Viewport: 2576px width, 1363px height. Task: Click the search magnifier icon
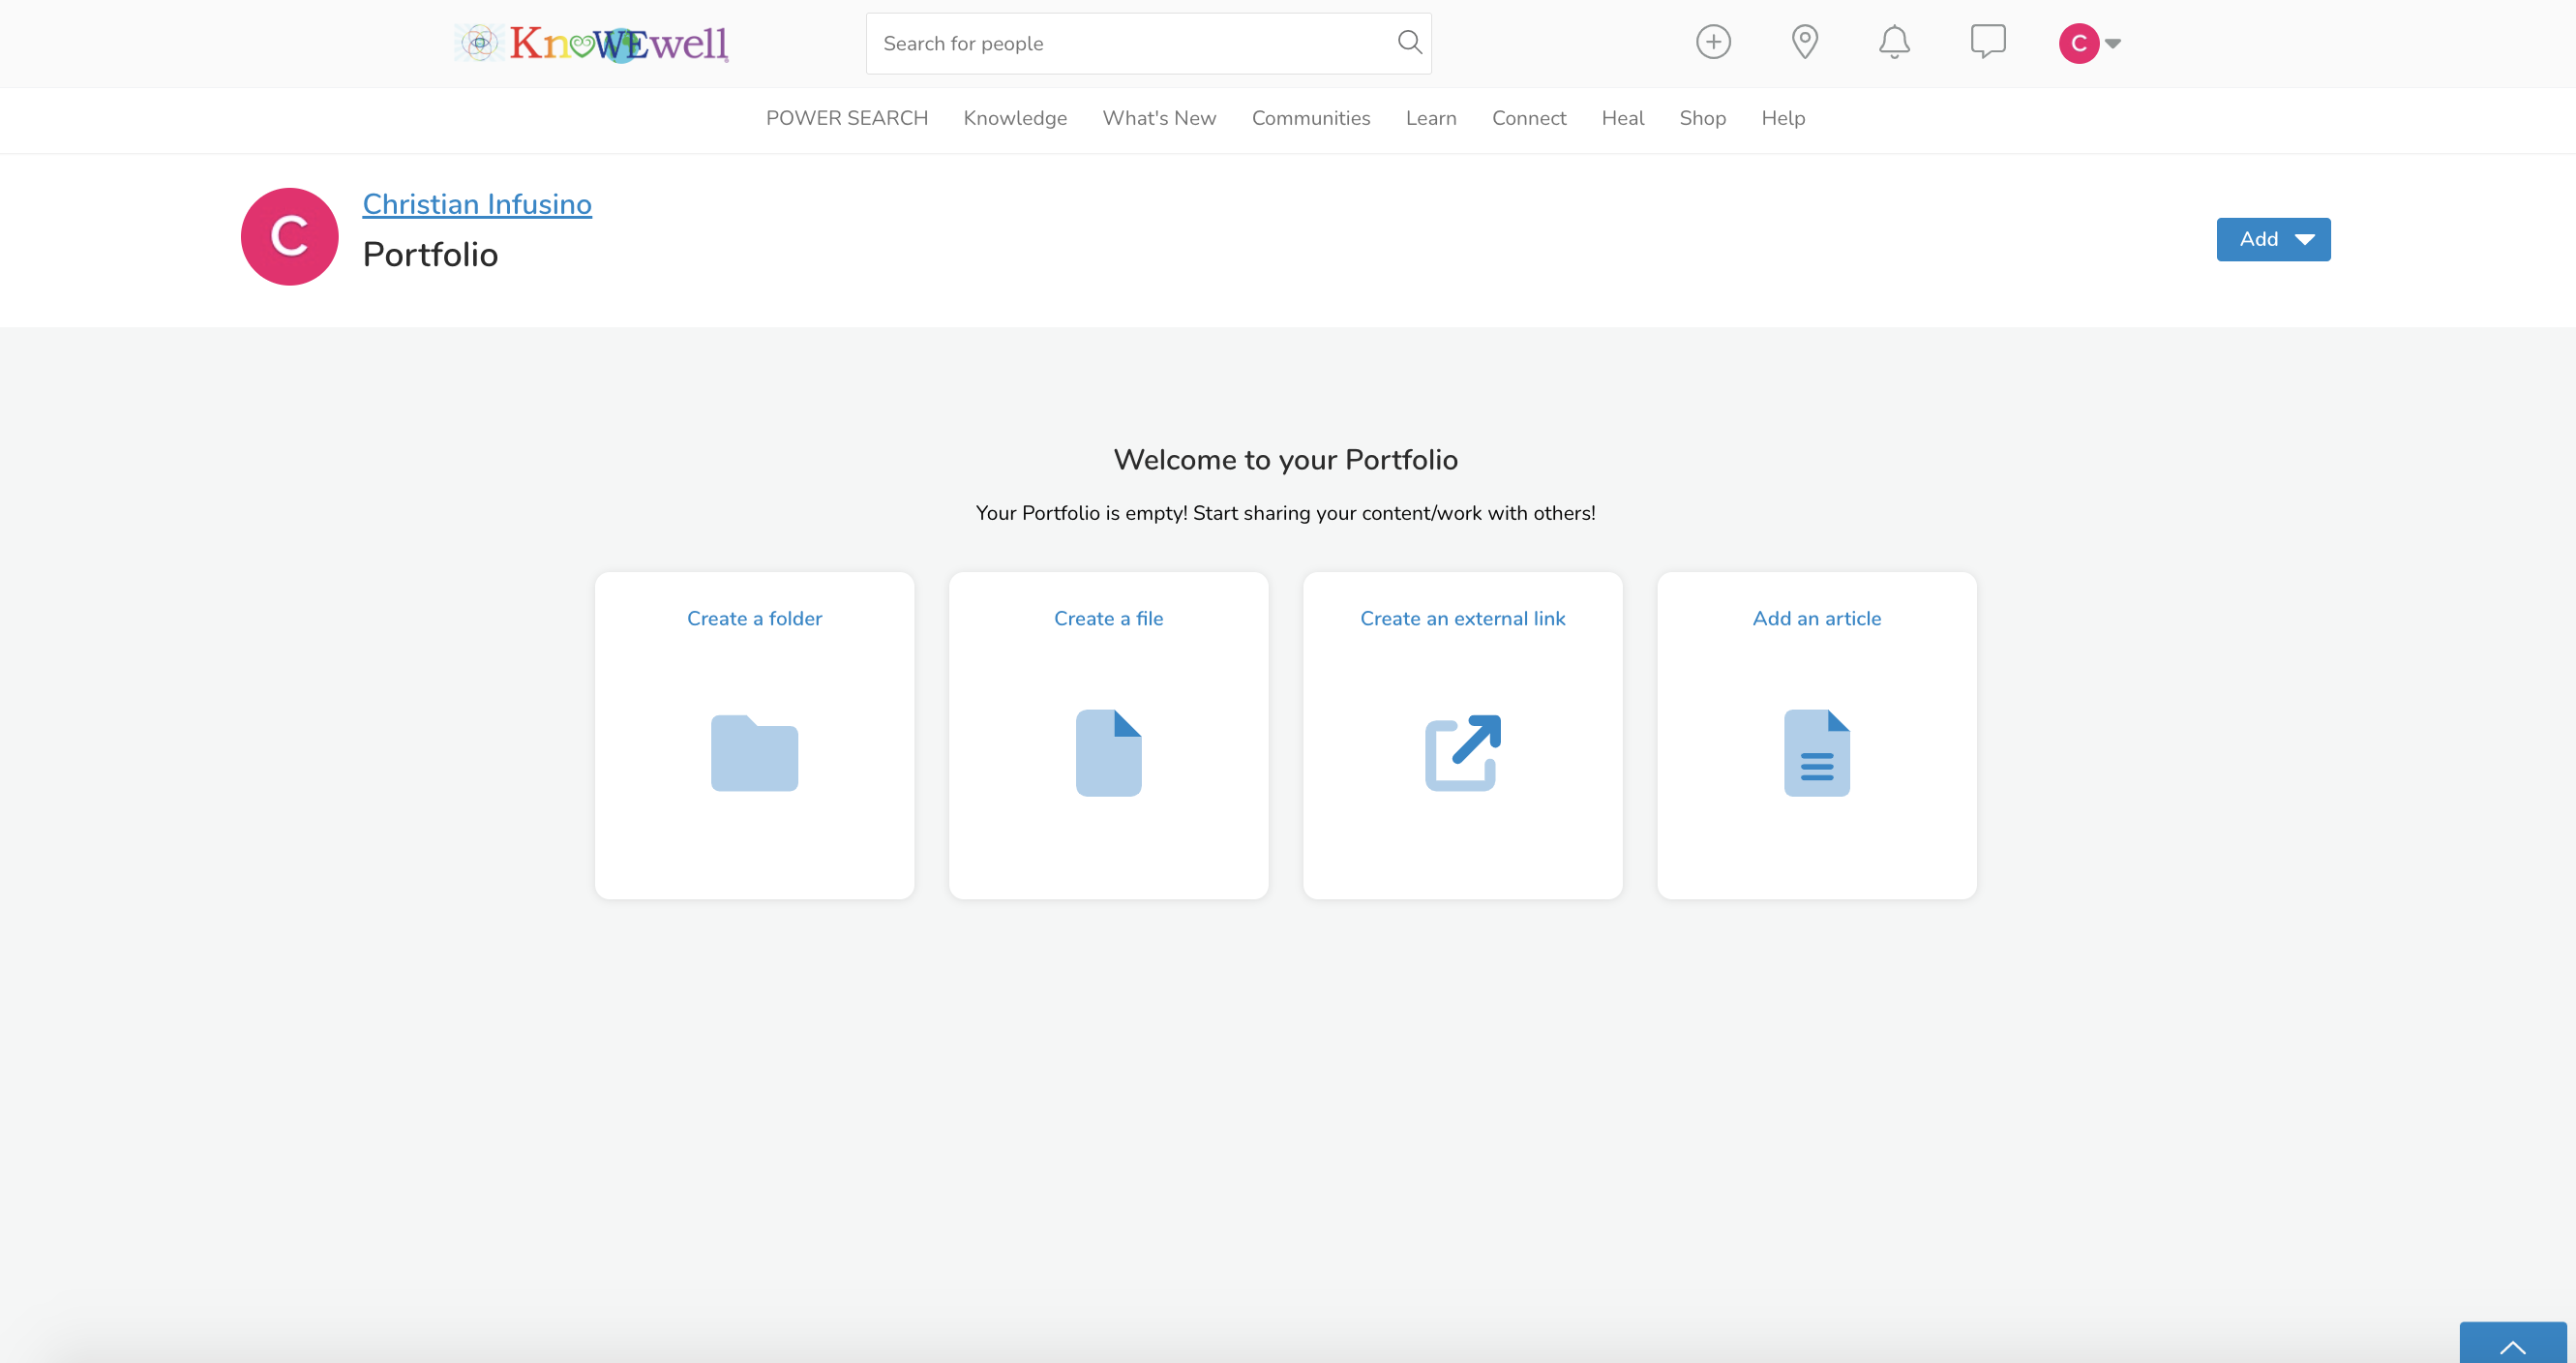click(1409, 42)
